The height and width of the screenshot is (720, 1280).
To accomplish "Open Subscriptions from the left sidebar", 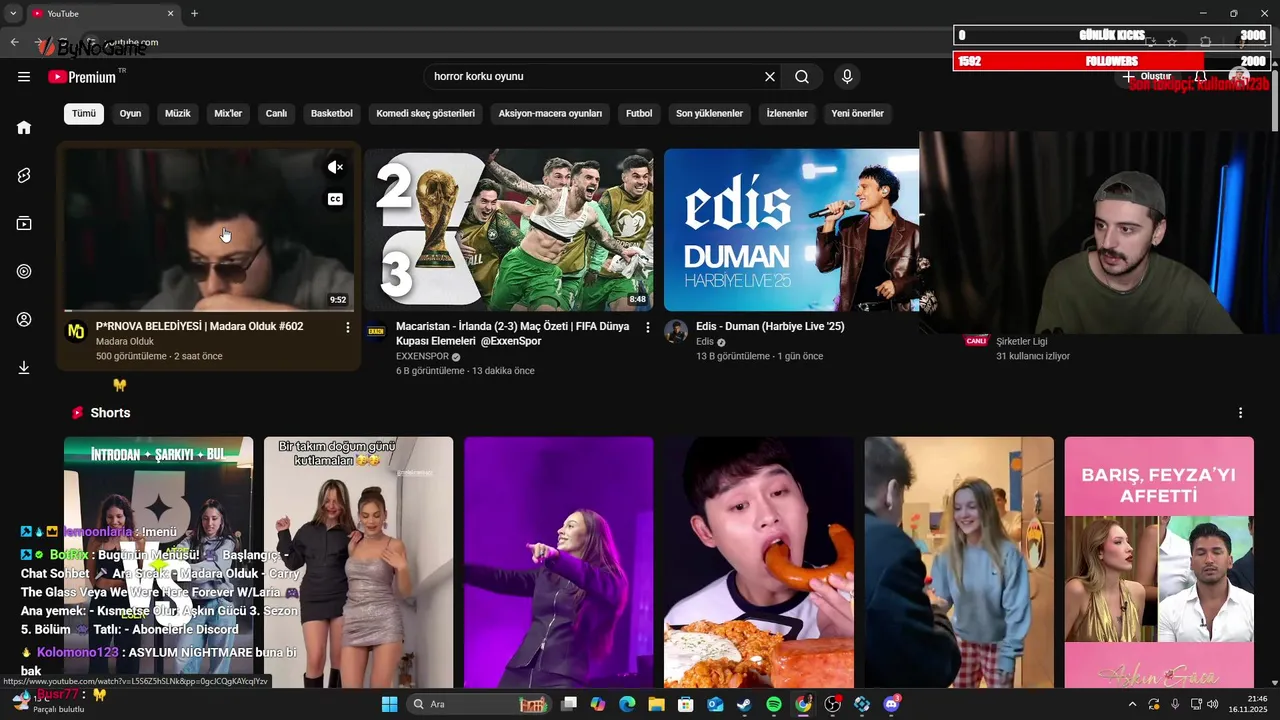I will click(24, 223).
